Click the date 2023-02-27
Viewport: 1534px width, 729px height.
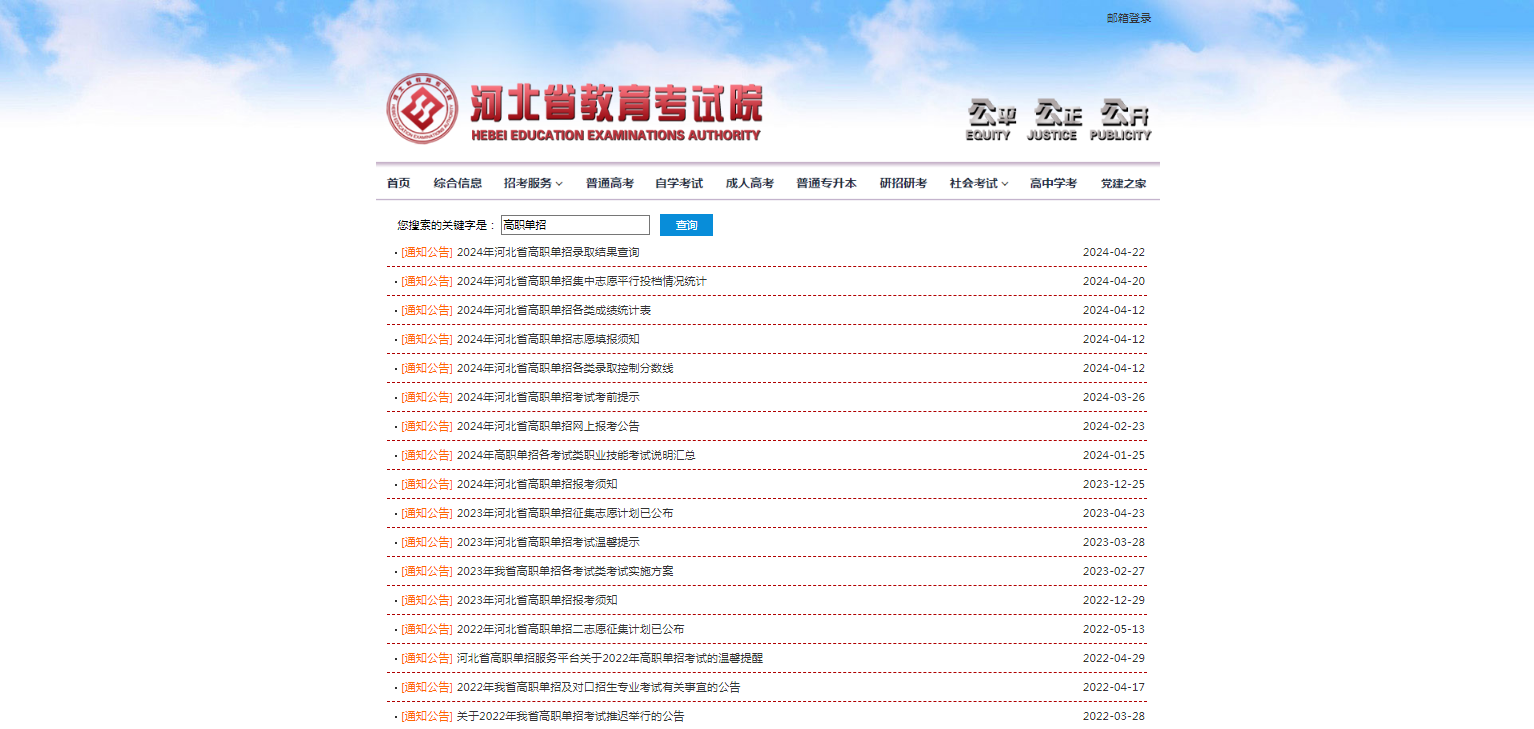(x=1114, y=571)
